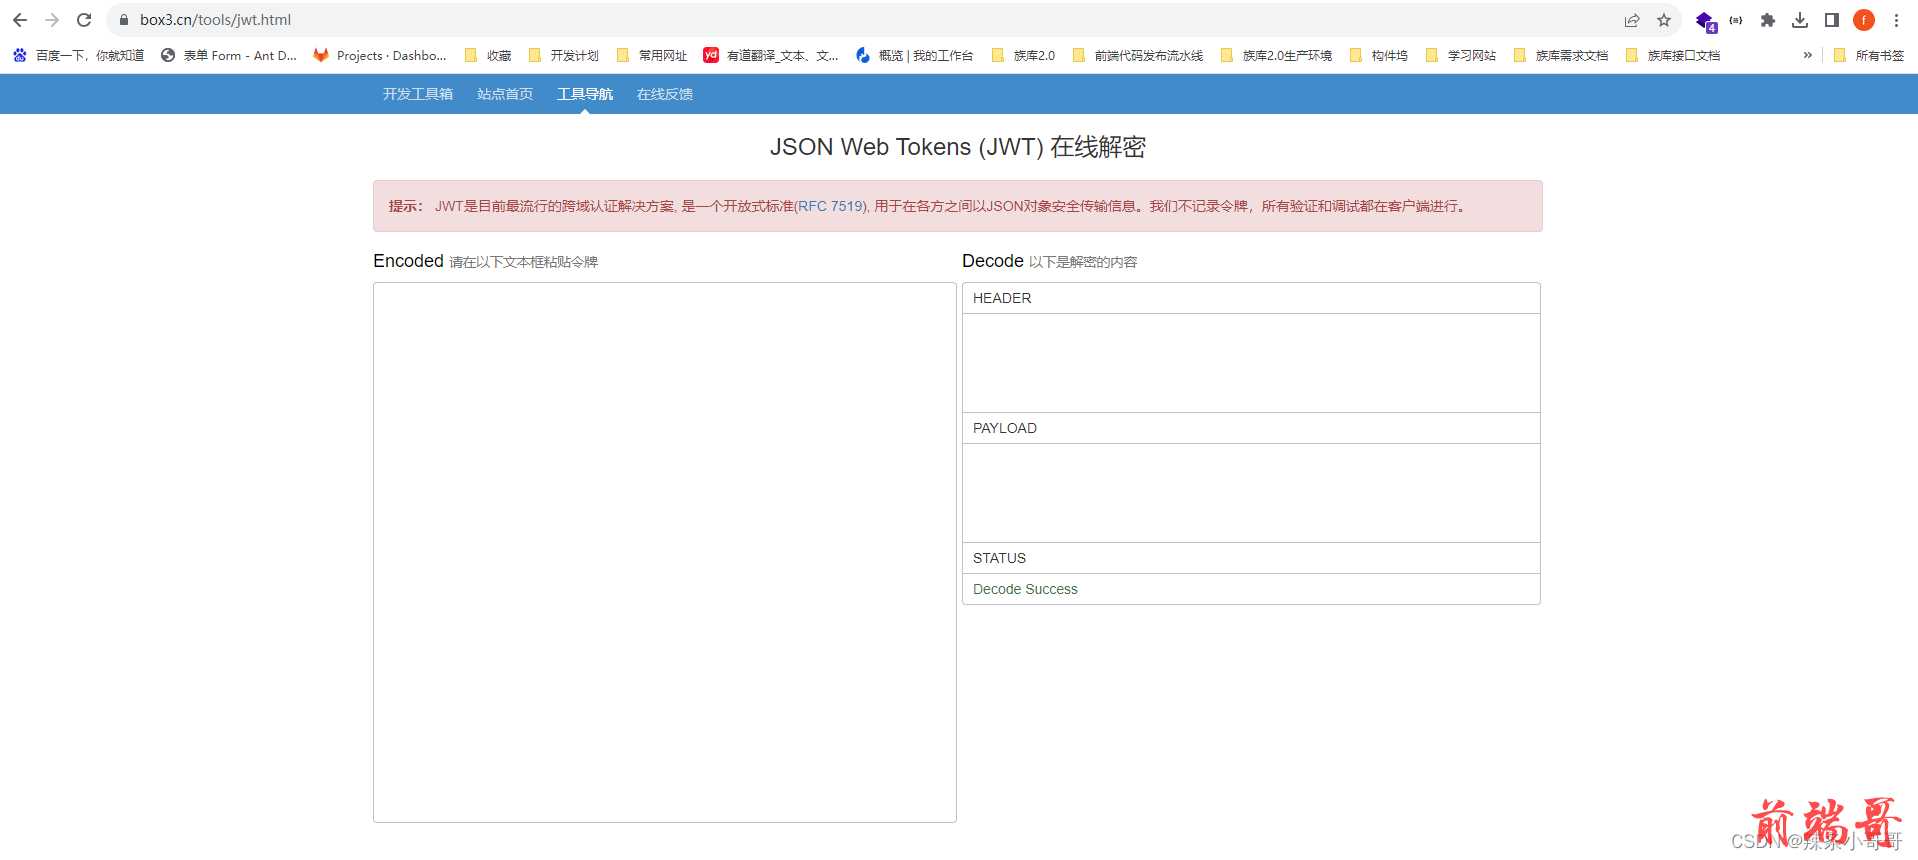Click the browser forward arrow

[52, 20]
